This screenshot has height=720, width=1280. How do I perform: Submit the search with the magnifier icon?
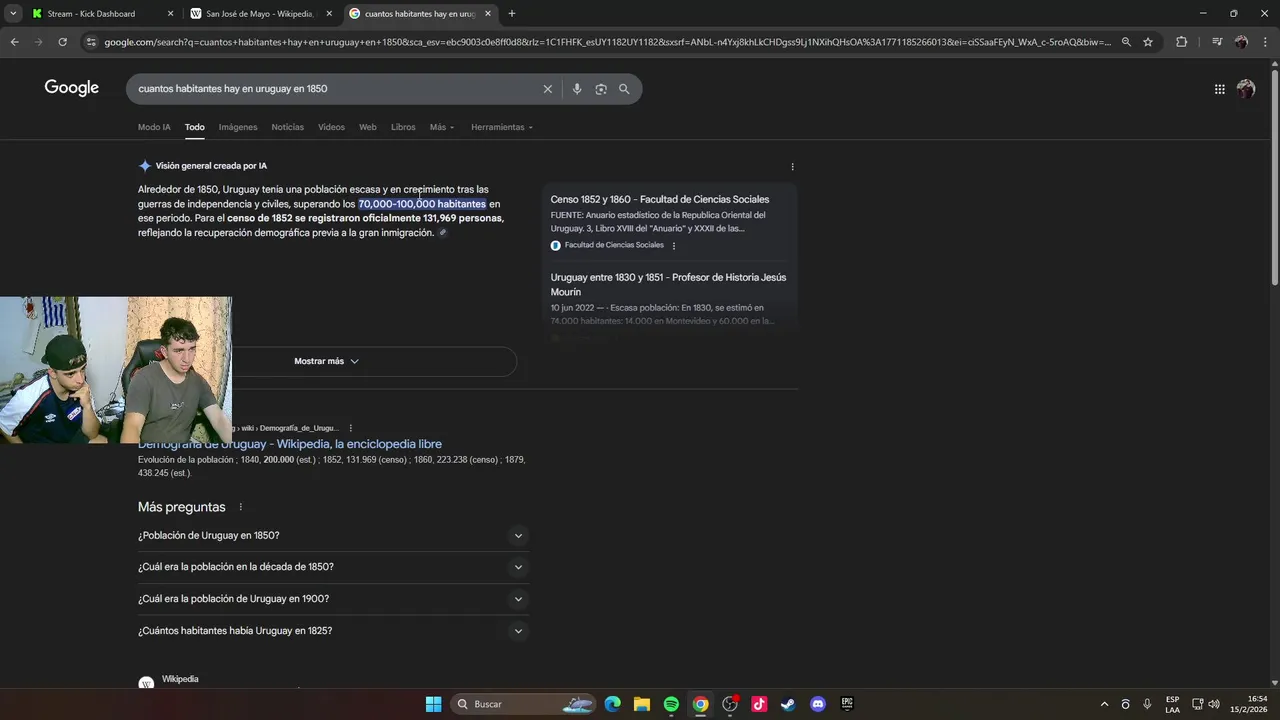tap(624, 89)
